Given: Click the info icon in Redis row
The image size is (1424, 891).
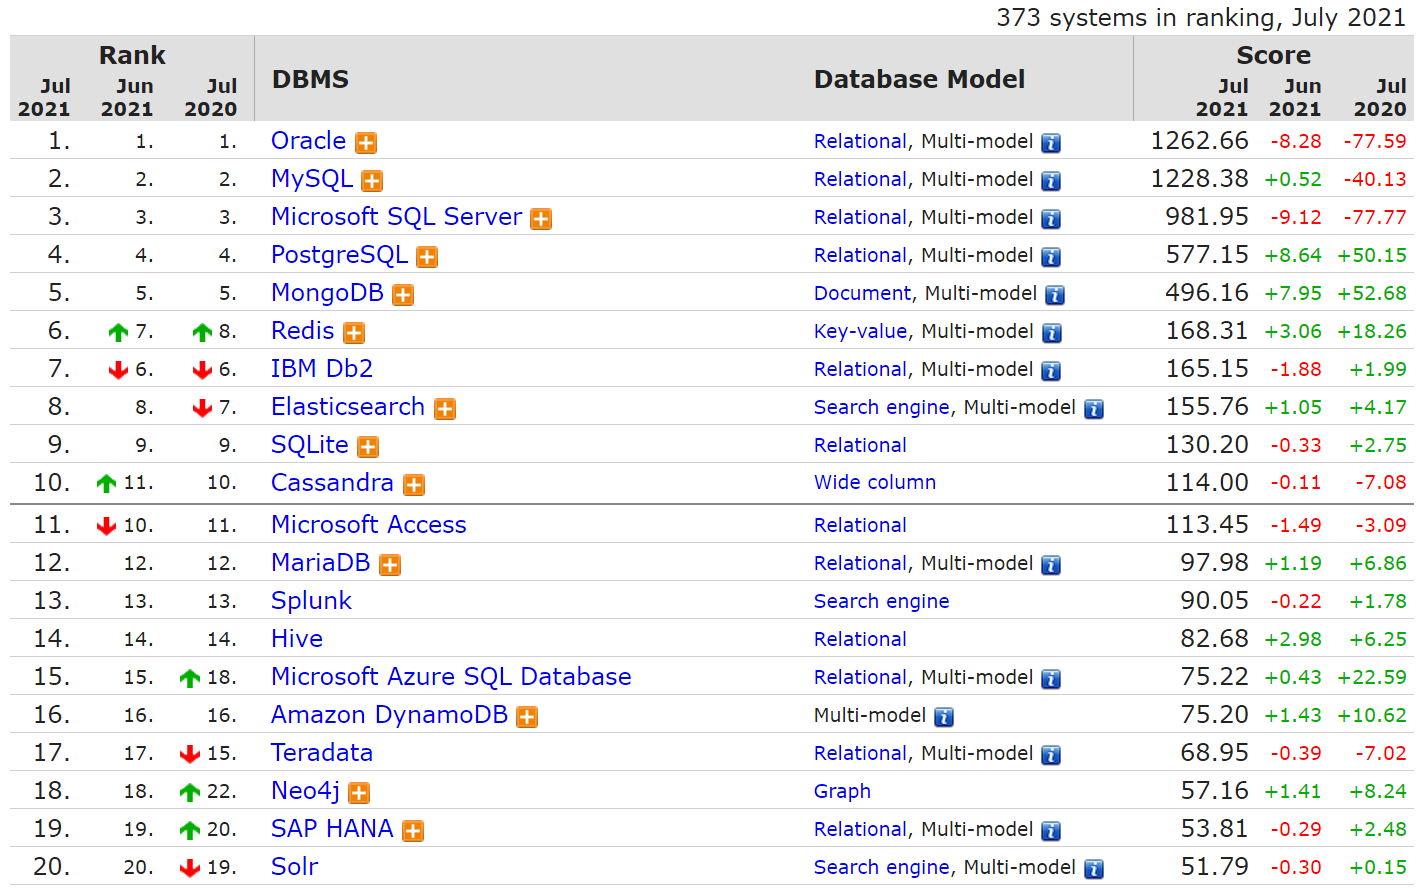Looking at the screenshot, I should (1051, 333).
